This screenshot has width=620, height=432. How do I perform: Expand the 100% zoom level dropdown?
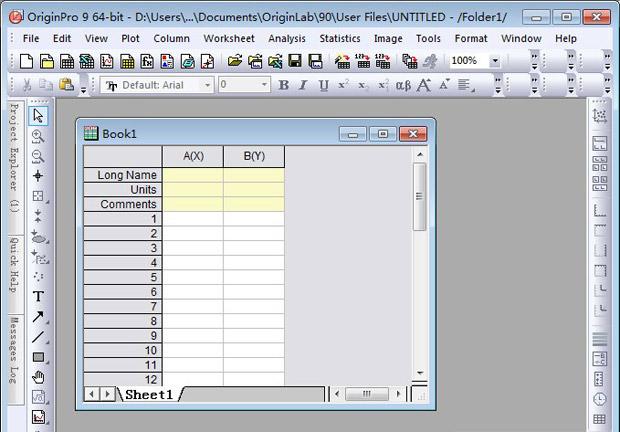[x=495, y=61]
